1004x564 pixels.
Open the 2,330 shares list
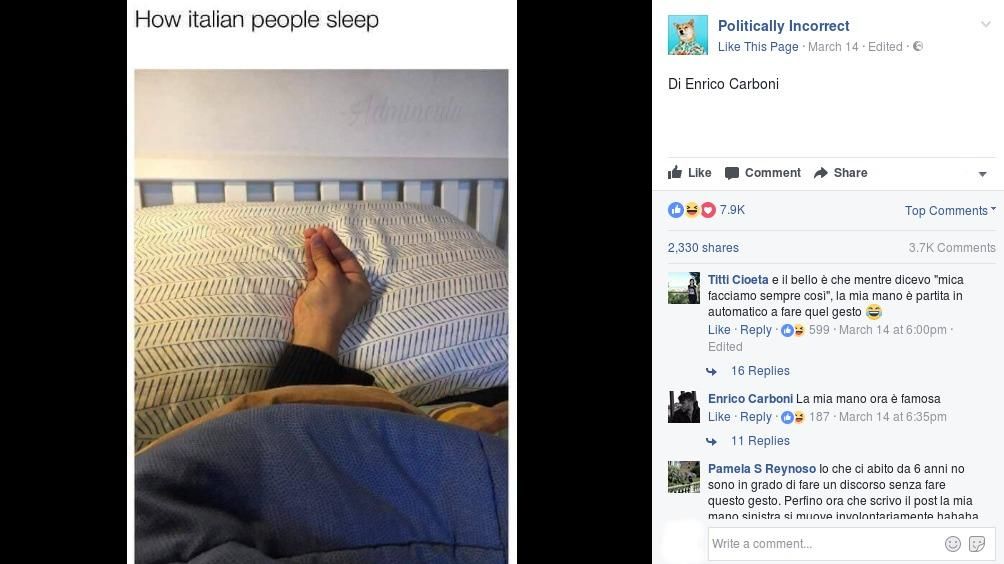(x=703, y=248)
